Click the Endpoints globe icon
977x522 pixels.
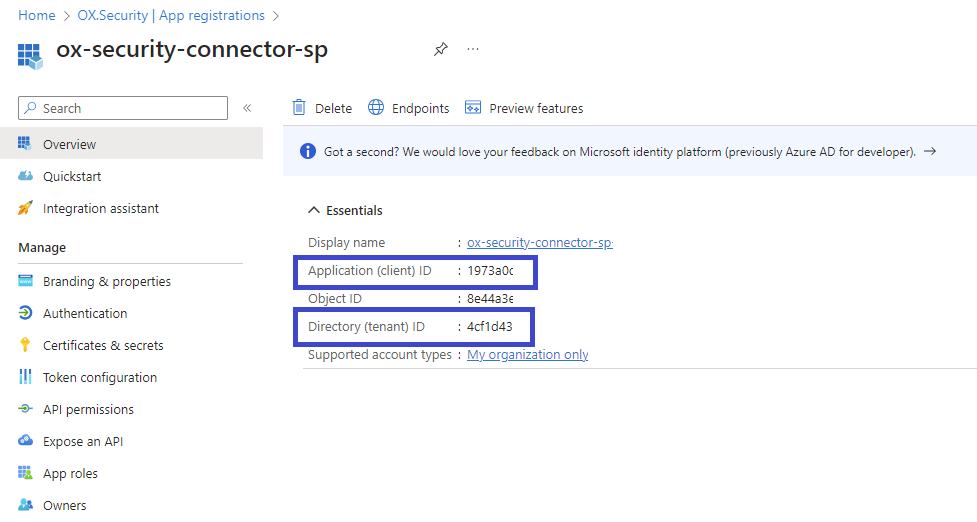(x=376, y=108)
